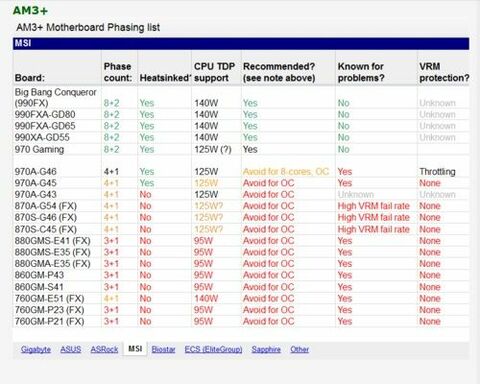Switch to the ASUS tab
480x384 pixels.
(71, 349)
